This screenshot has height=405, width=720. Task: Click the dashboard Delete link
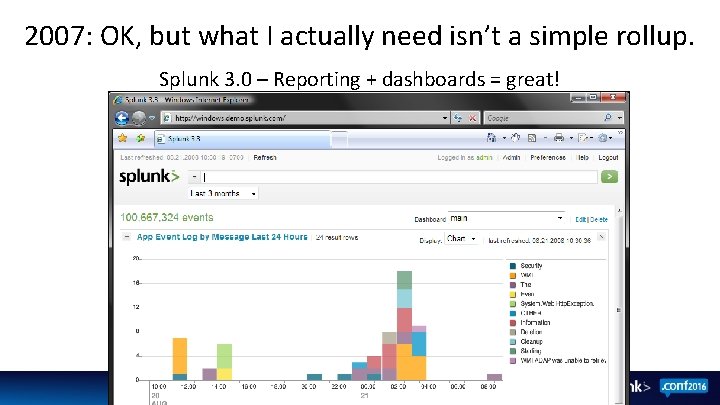pos(599,219)
